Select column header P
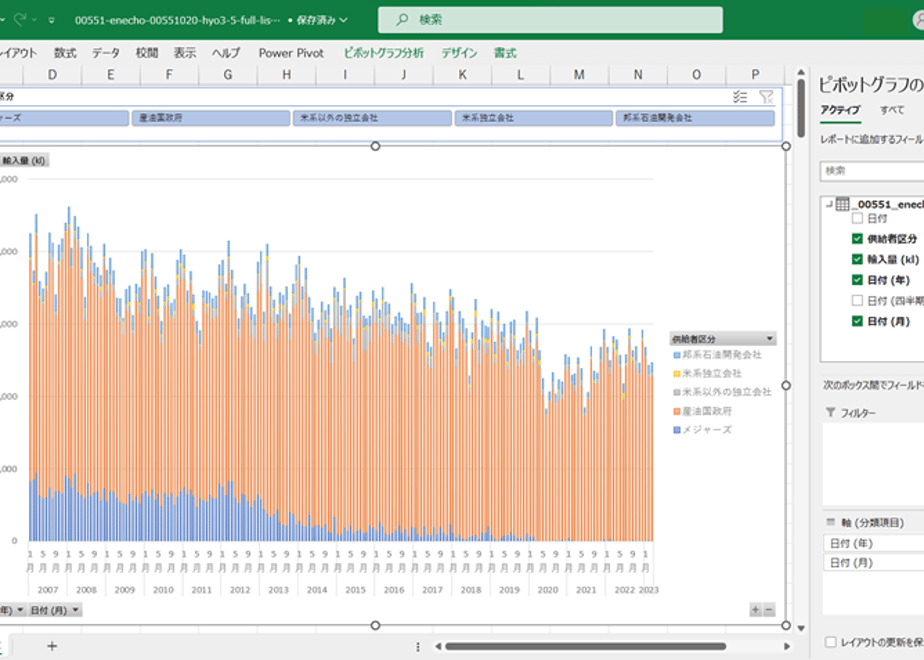 click(x=755, y=75)
